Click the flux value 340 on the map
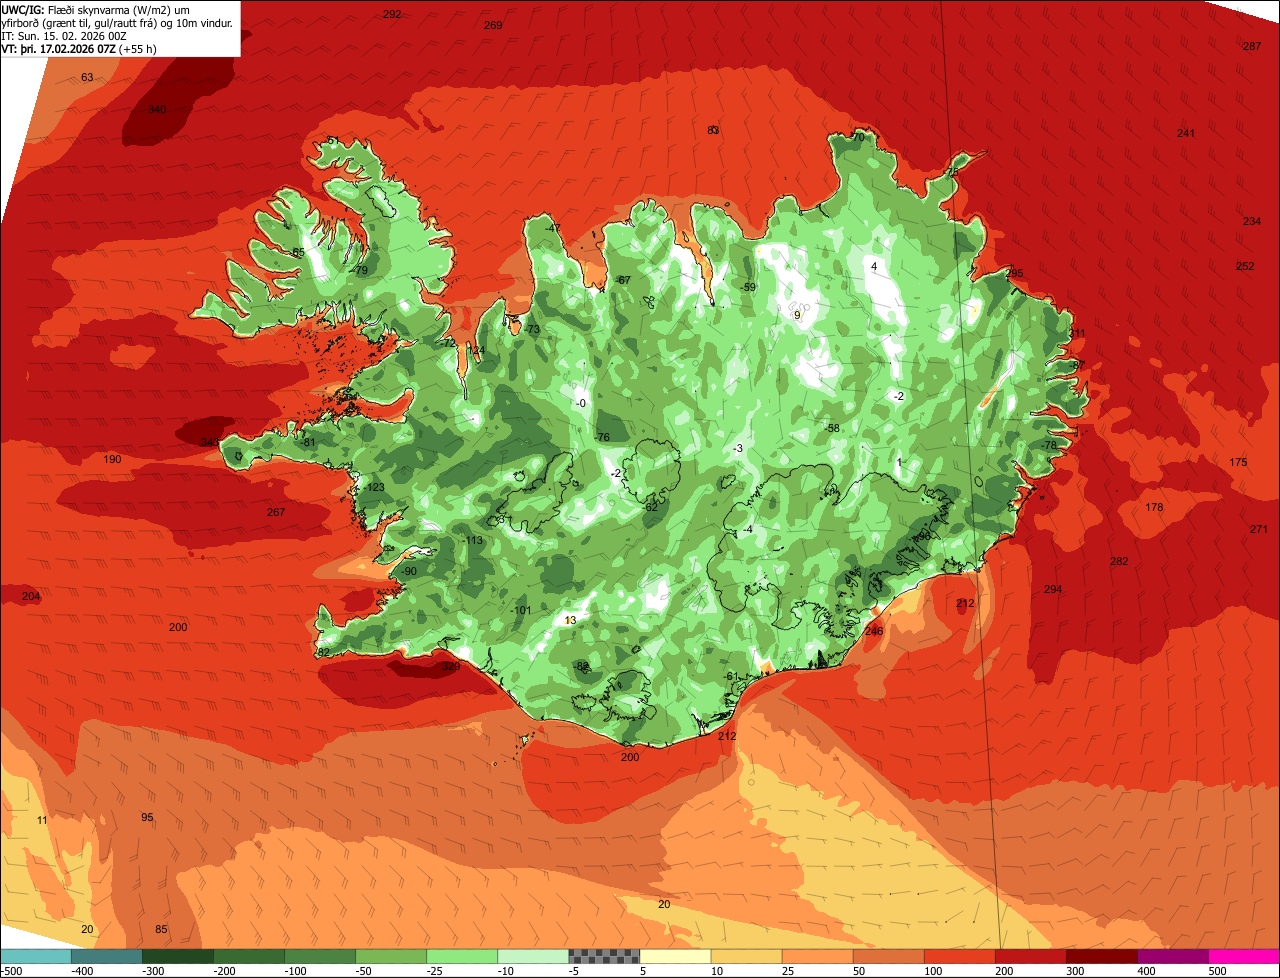Screen dimensions: 1280x978 pyautogui.click(x=157, y=110)
